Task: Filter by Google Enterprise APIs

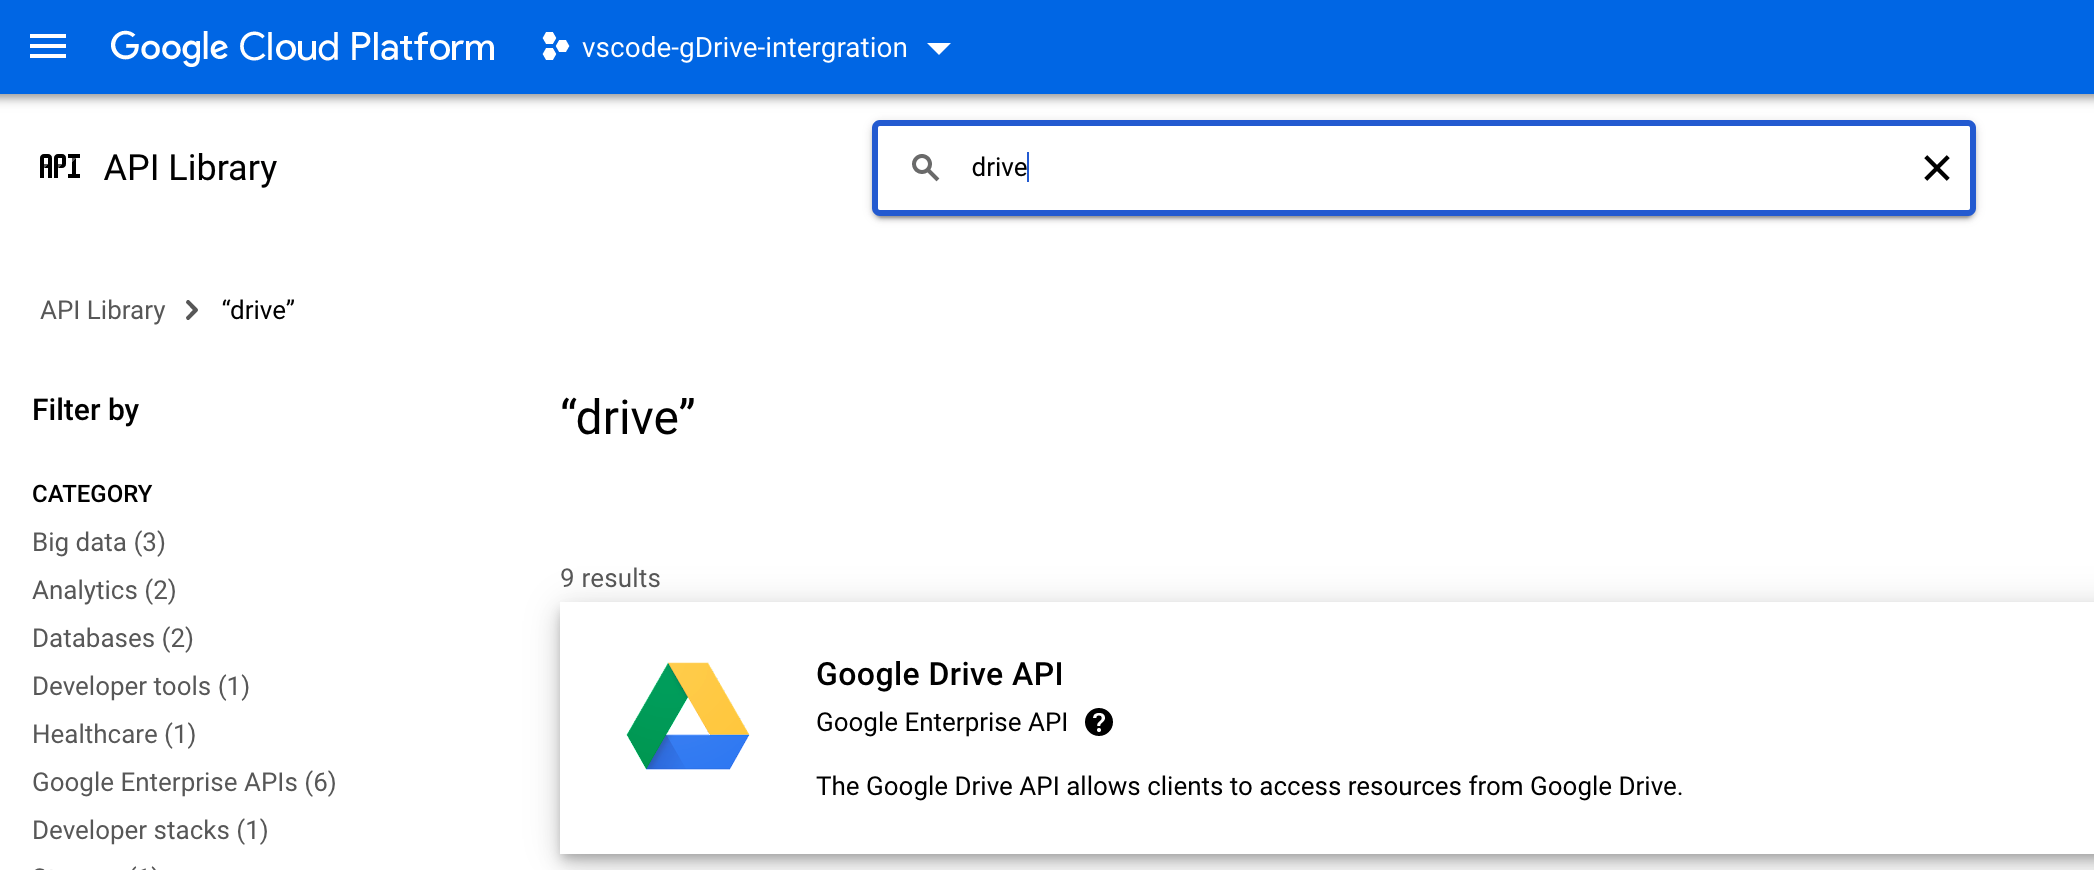Action: [184, 782]
